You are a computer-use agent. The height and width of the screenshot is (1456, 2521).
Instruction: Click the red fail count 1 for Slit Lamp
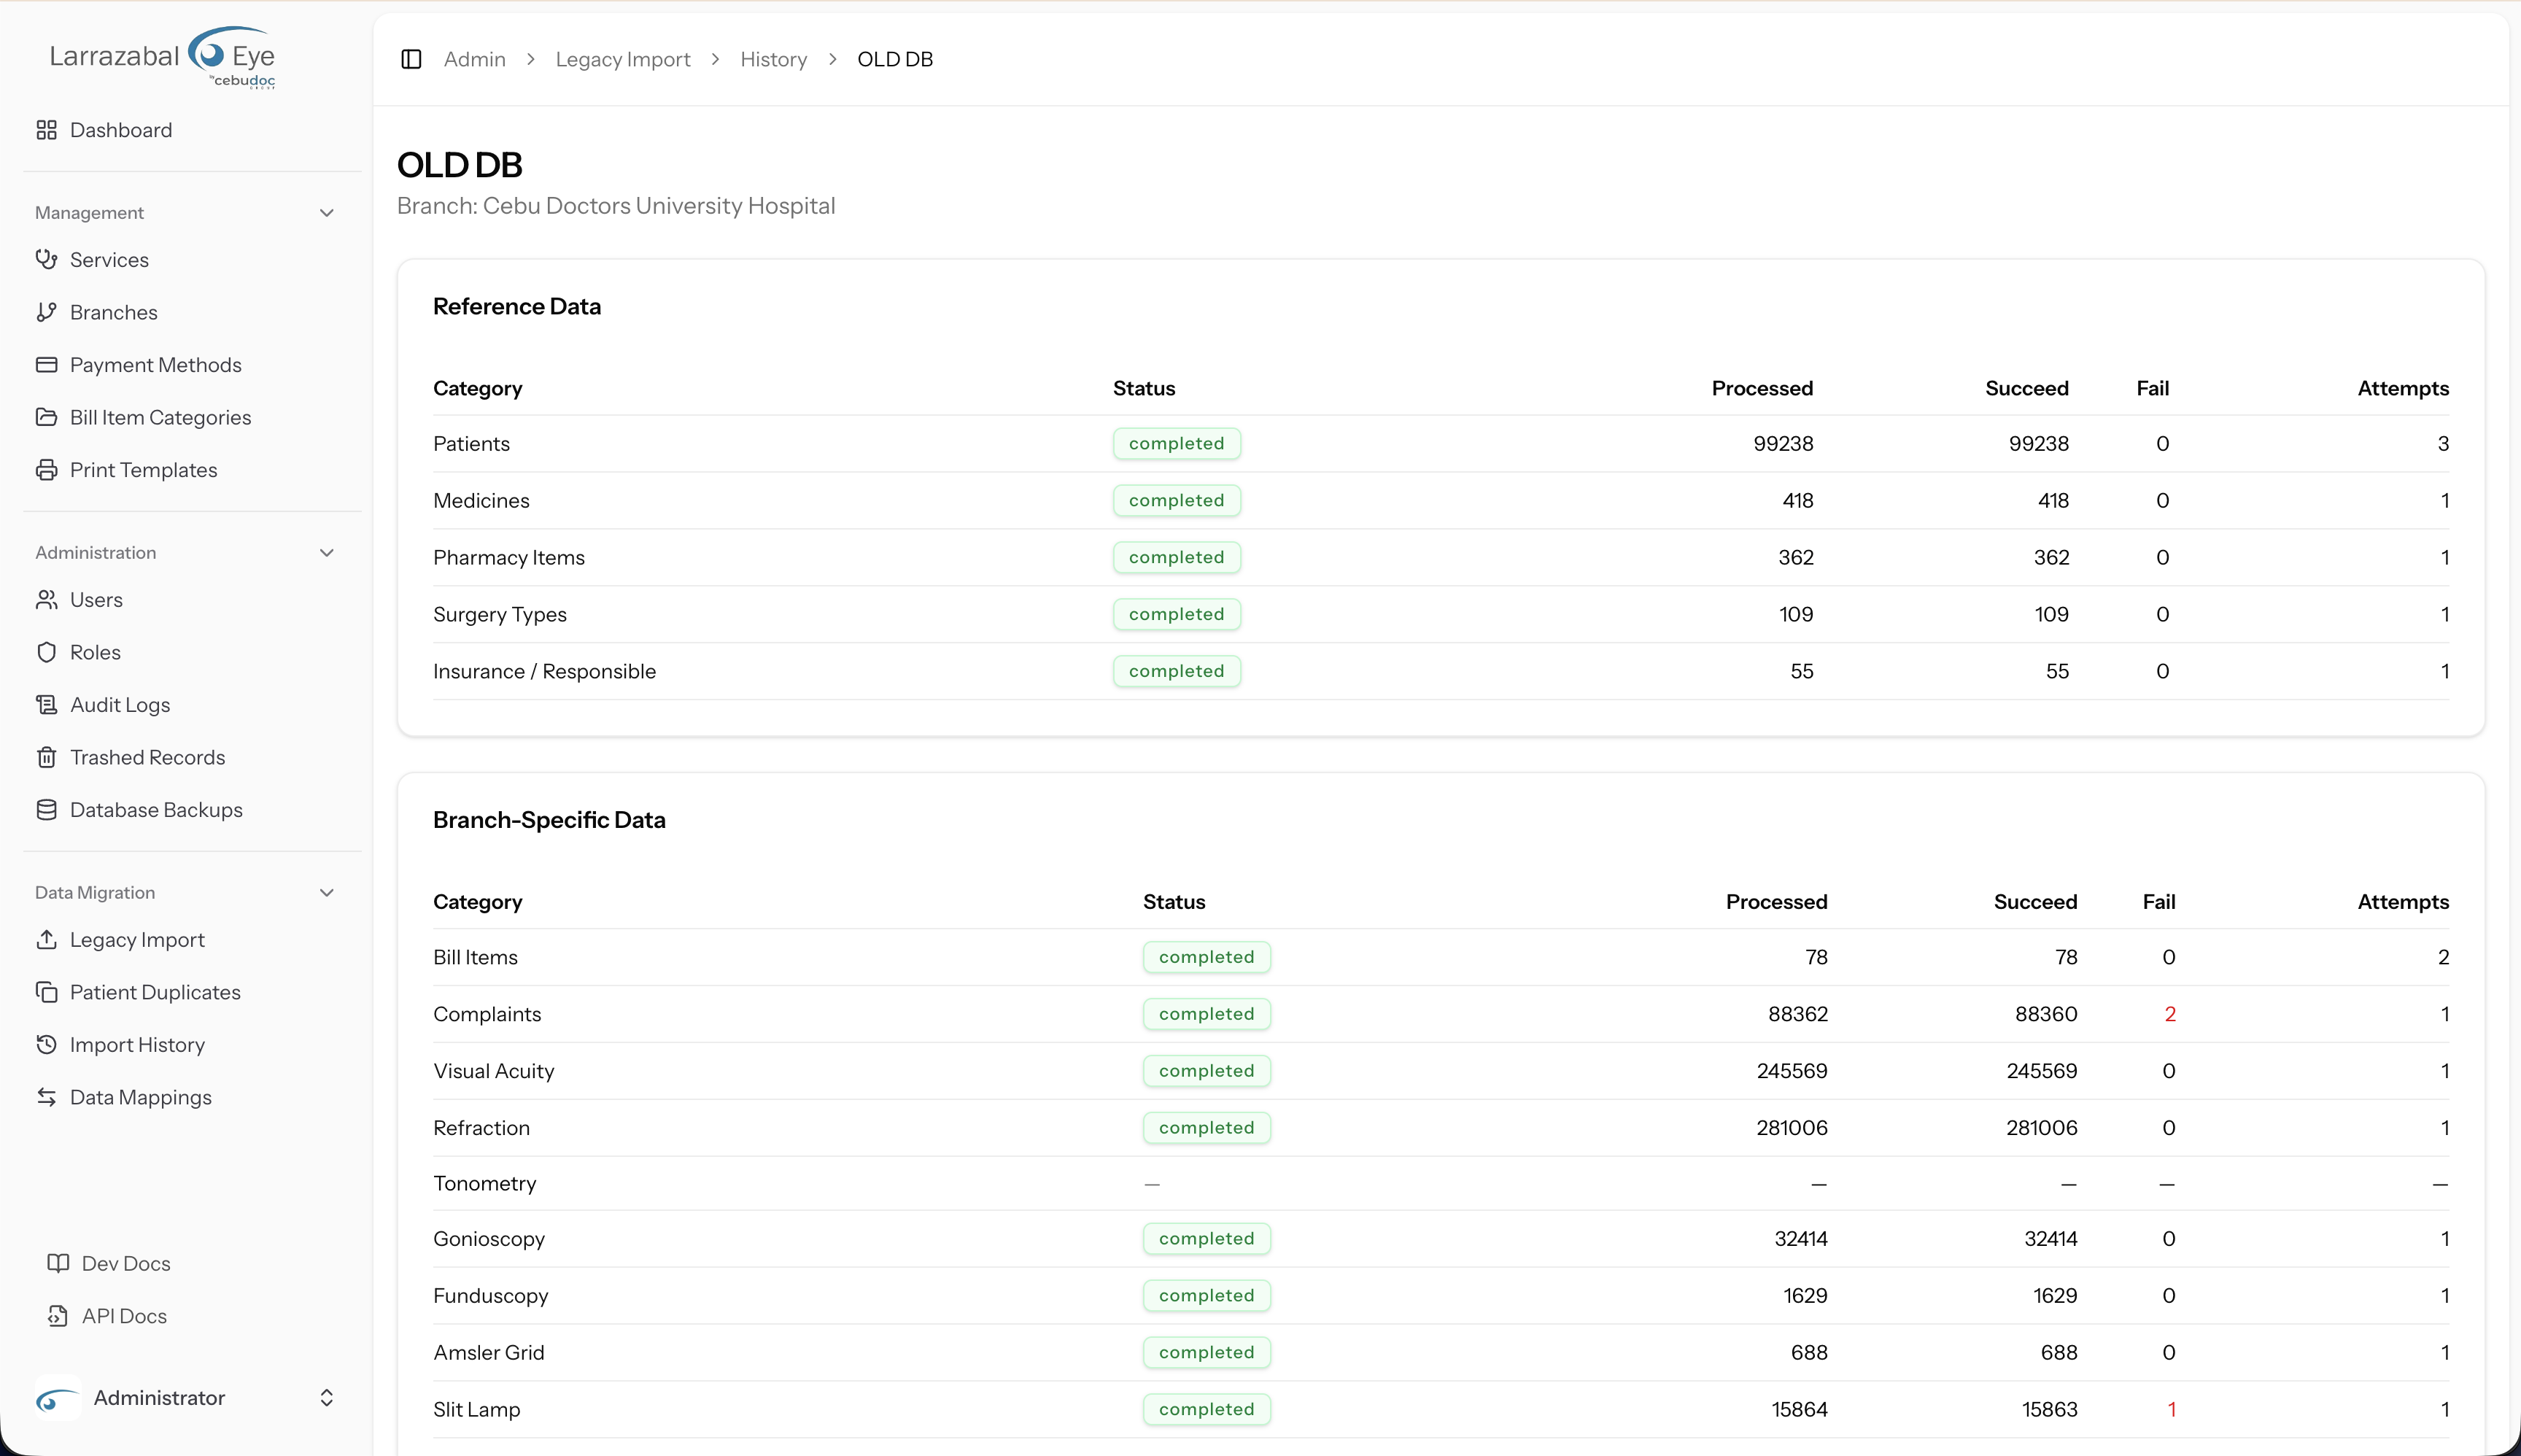(2171, 1409)
